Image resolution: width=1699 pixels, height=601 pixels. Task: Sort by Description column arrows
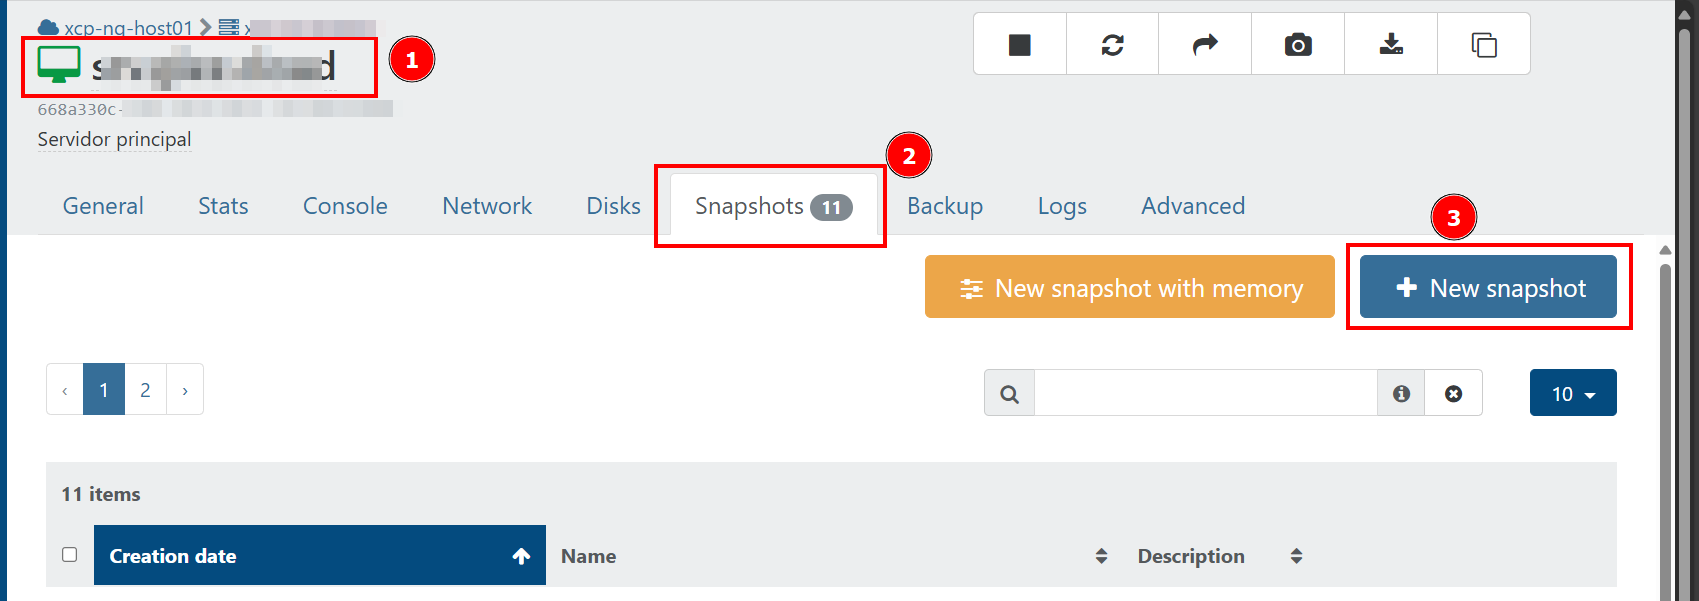click(x=1296, y=556)
